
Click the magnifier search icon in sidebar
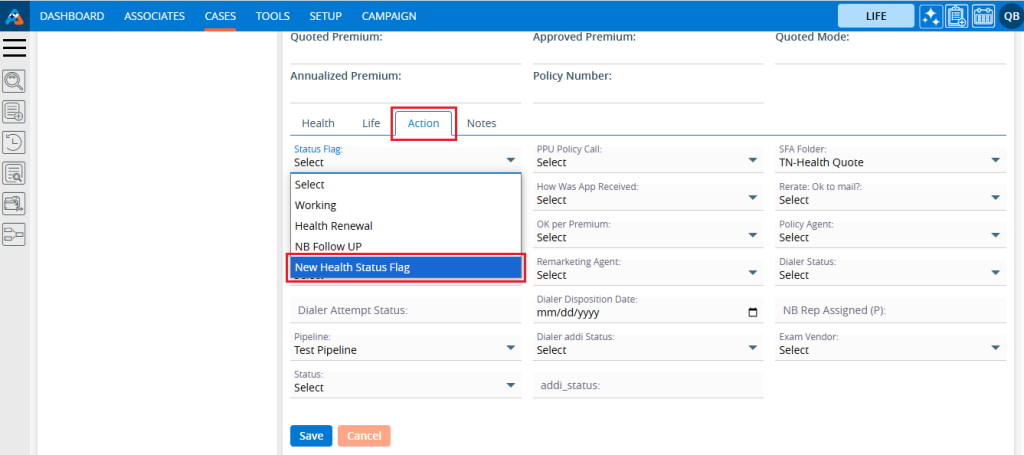[15, 81]
